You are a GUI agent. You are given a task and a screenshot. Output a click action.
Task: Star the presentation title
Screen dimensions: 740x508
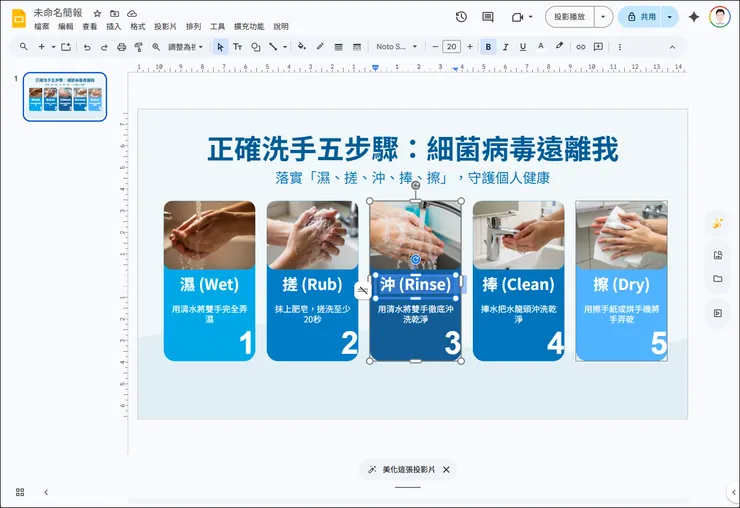point(97,13)
